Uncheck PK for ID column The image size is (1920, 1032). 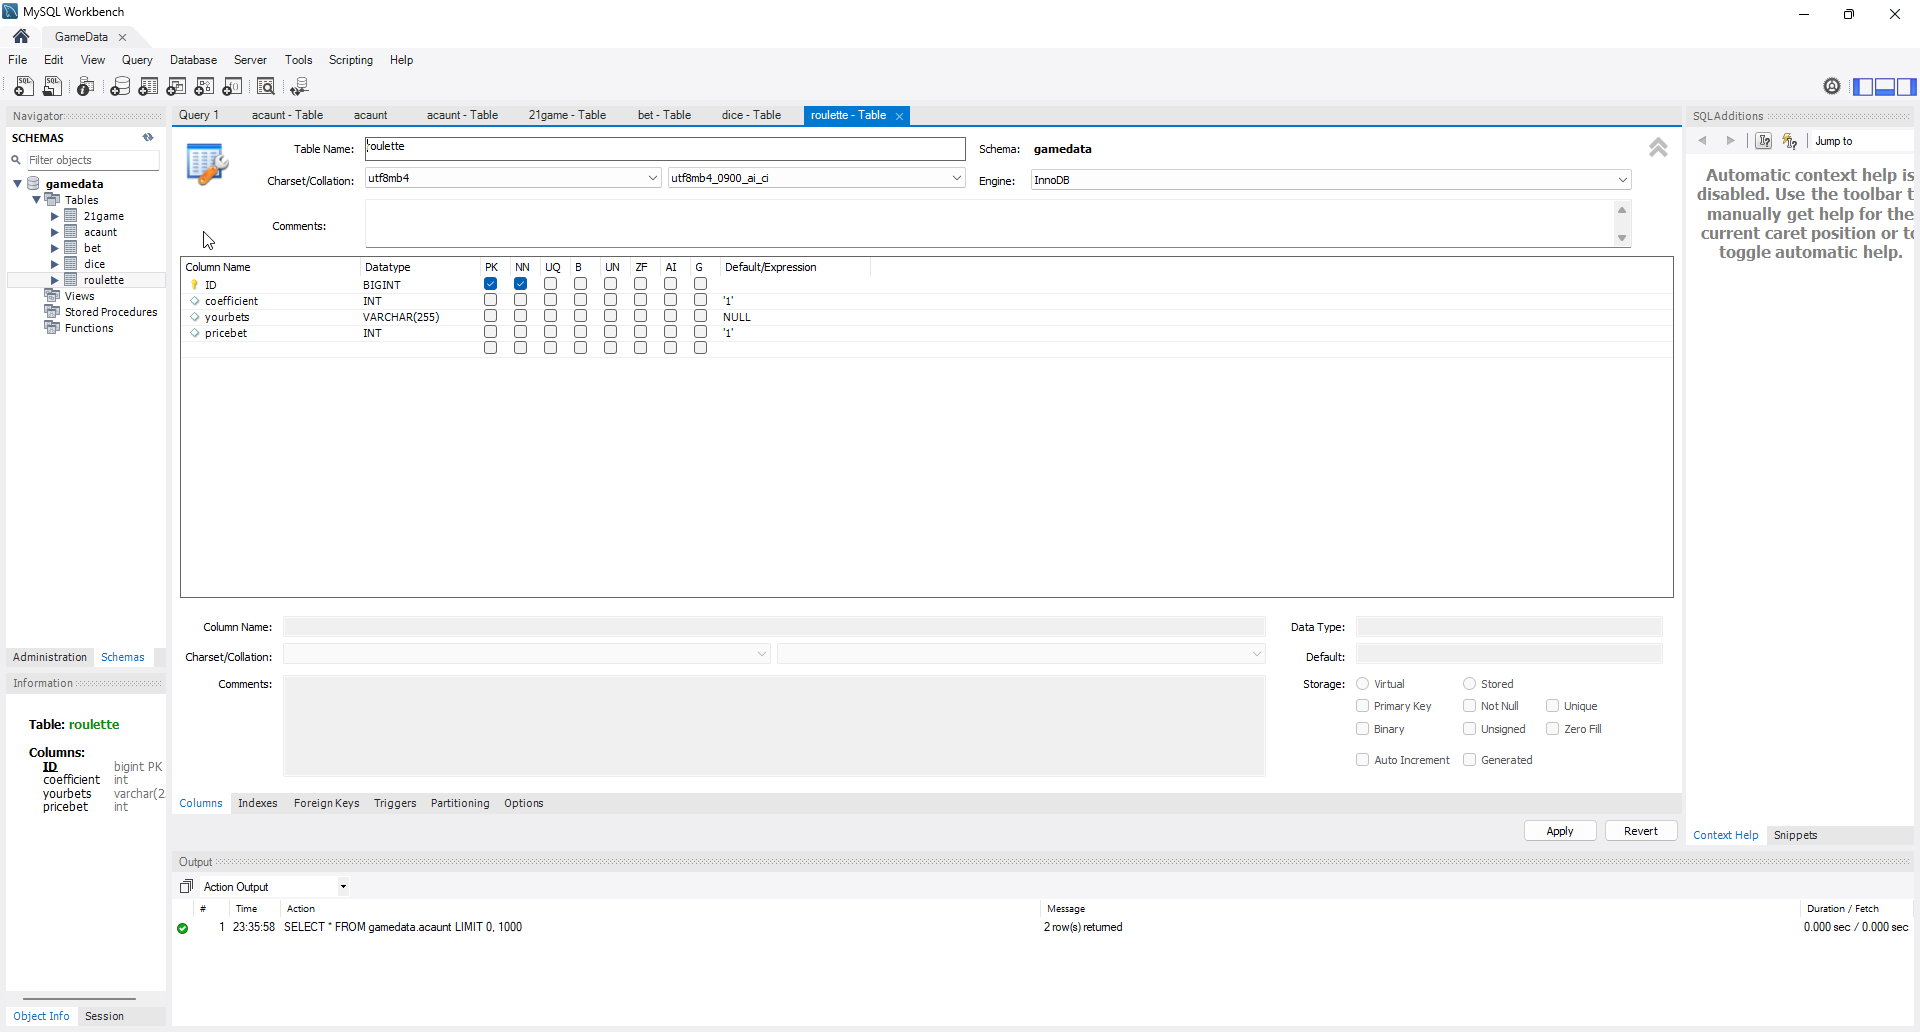(x=491, y=284)
